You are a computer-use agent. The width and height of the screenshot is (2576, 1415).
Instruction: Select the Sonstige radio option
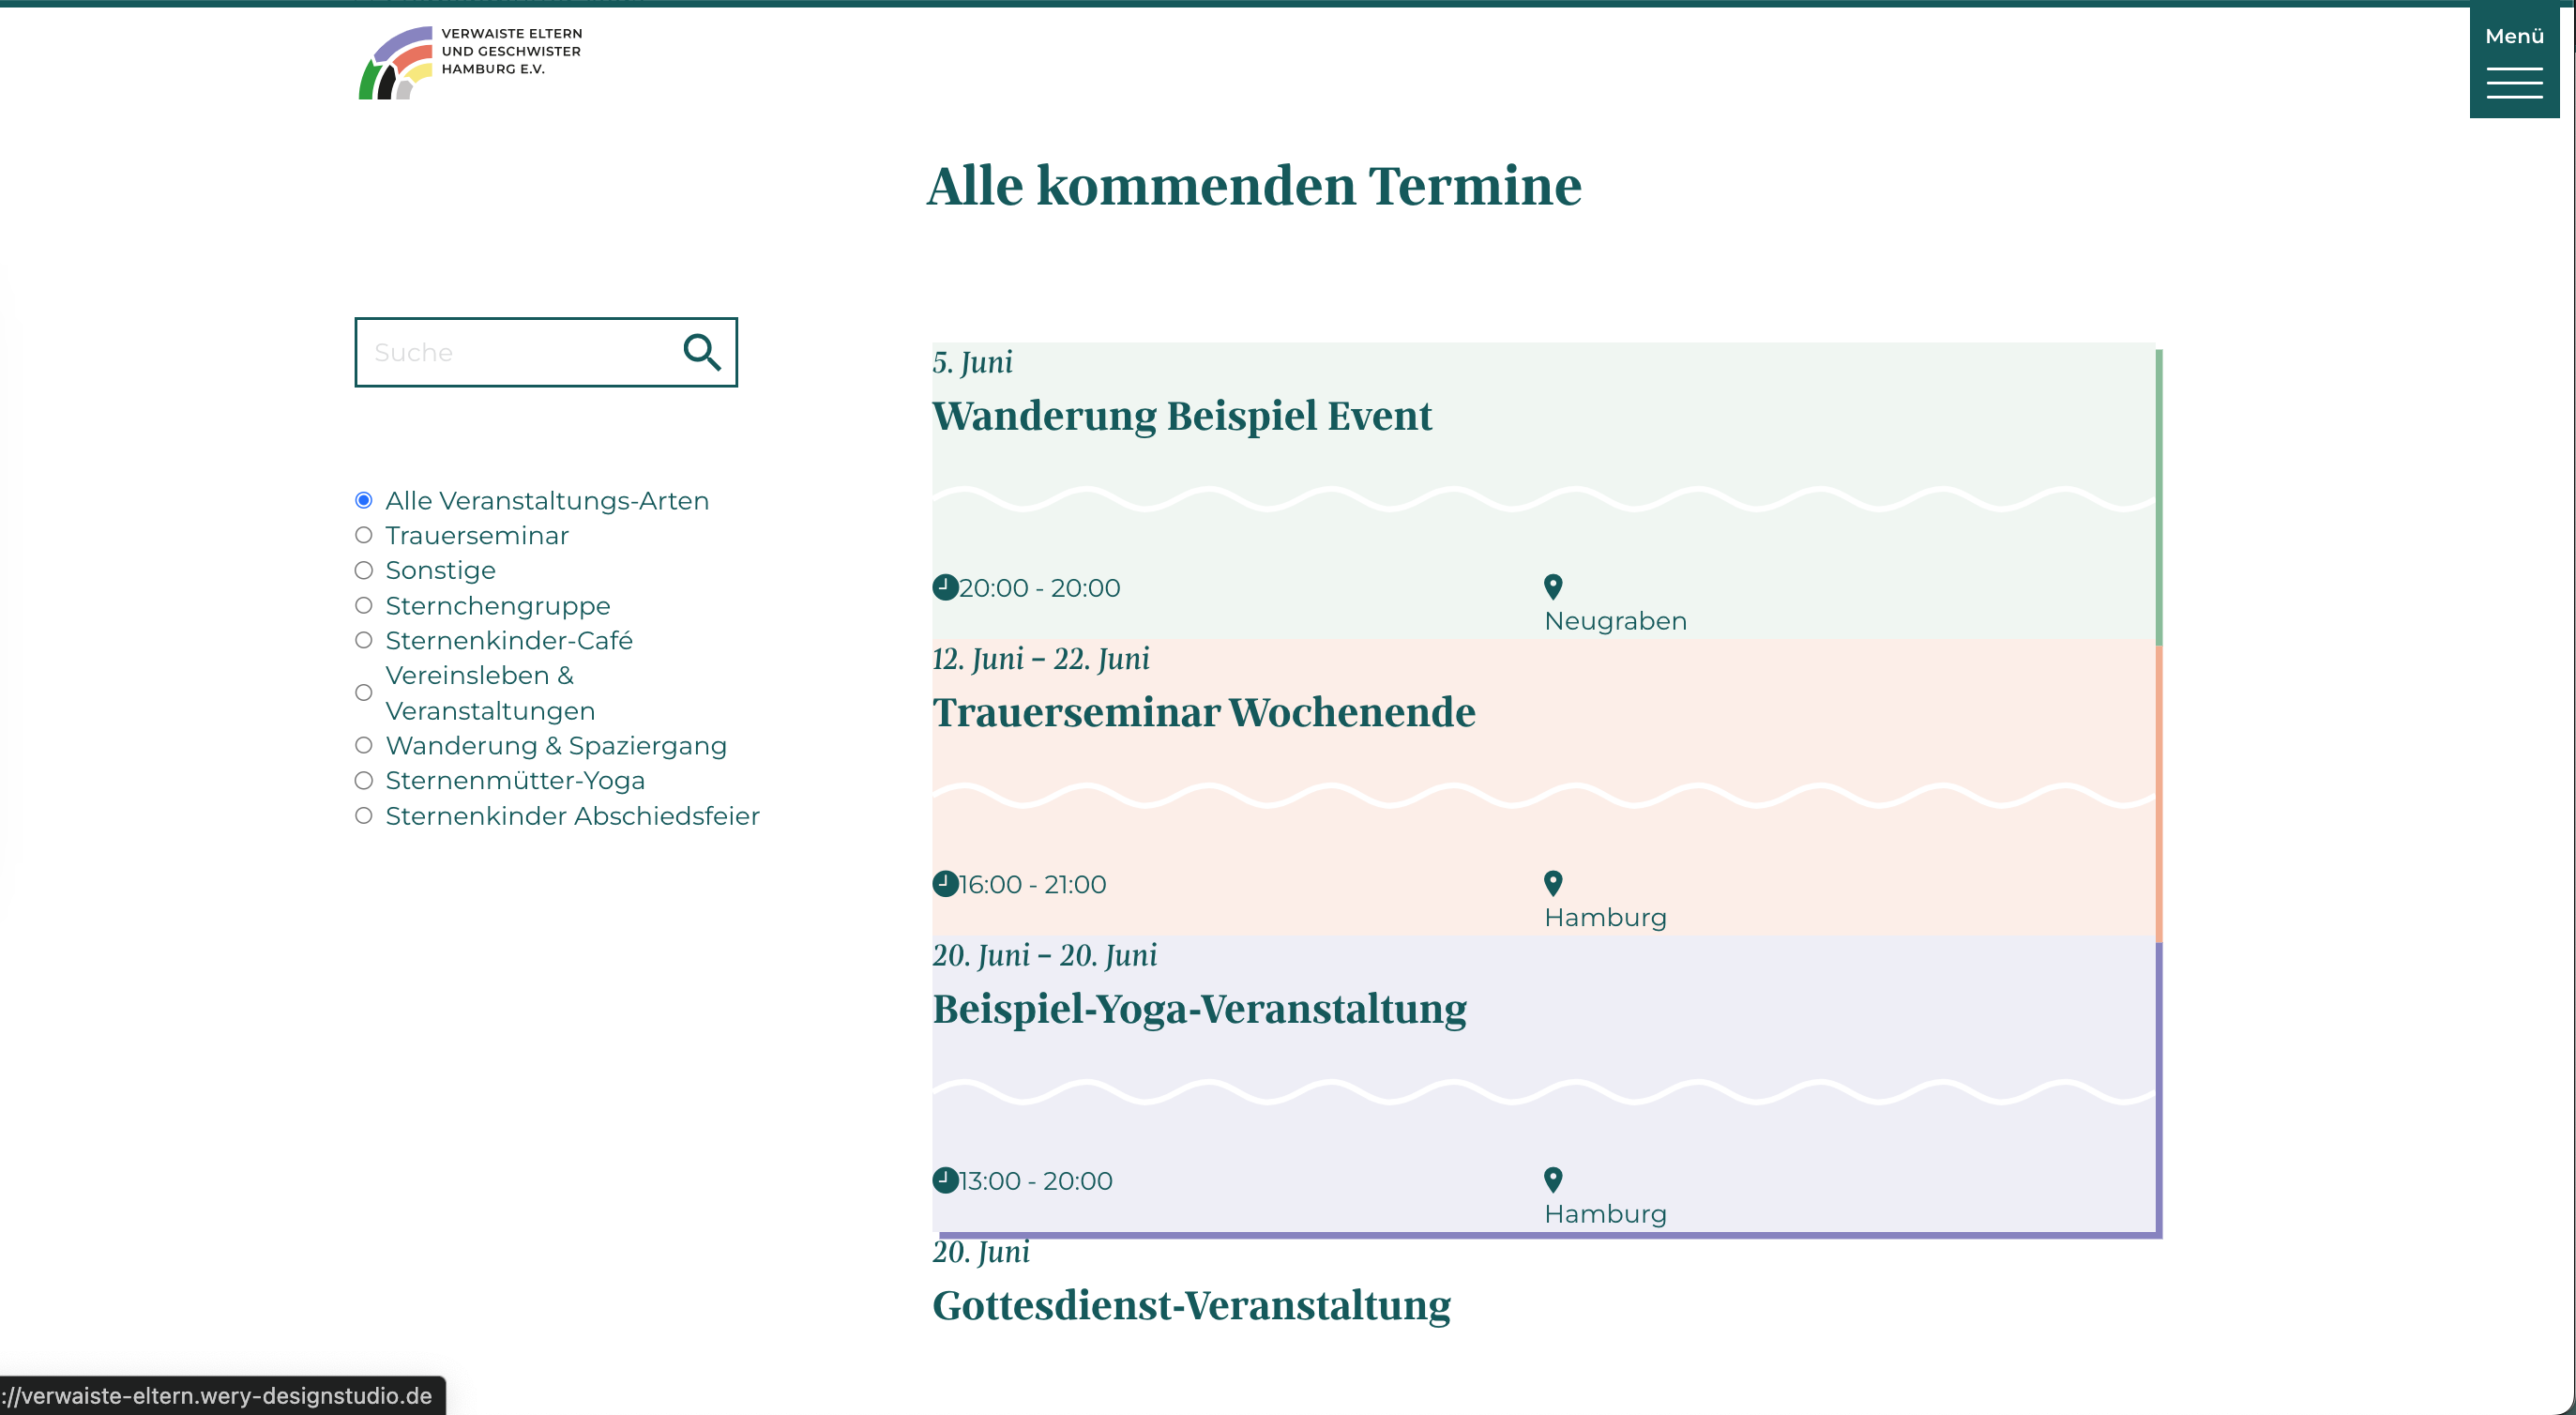point(364,570)
